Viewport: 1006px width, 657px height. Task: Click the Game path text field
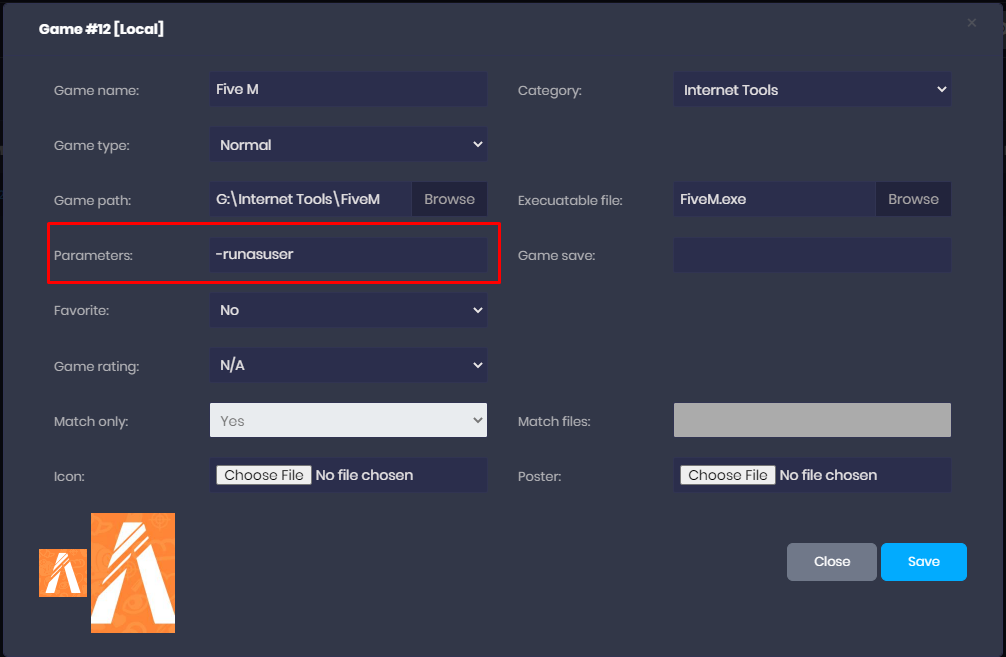click(x=310, y=199)
